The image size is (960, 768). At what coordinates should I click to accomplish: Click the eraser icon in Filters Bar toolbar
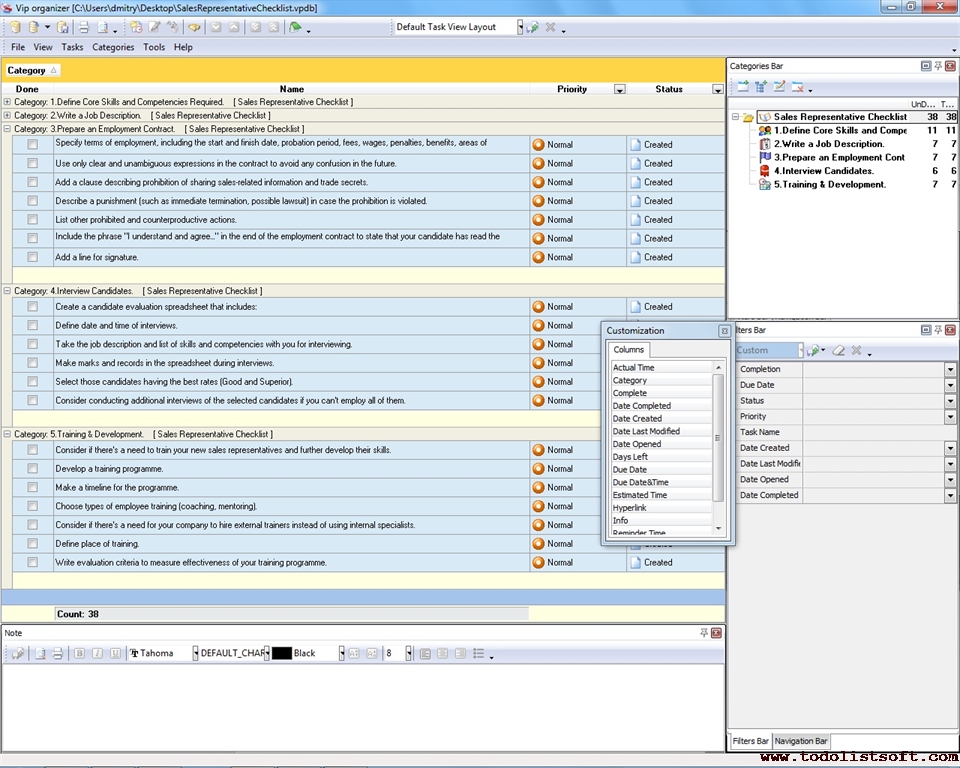tap(839, 350)
